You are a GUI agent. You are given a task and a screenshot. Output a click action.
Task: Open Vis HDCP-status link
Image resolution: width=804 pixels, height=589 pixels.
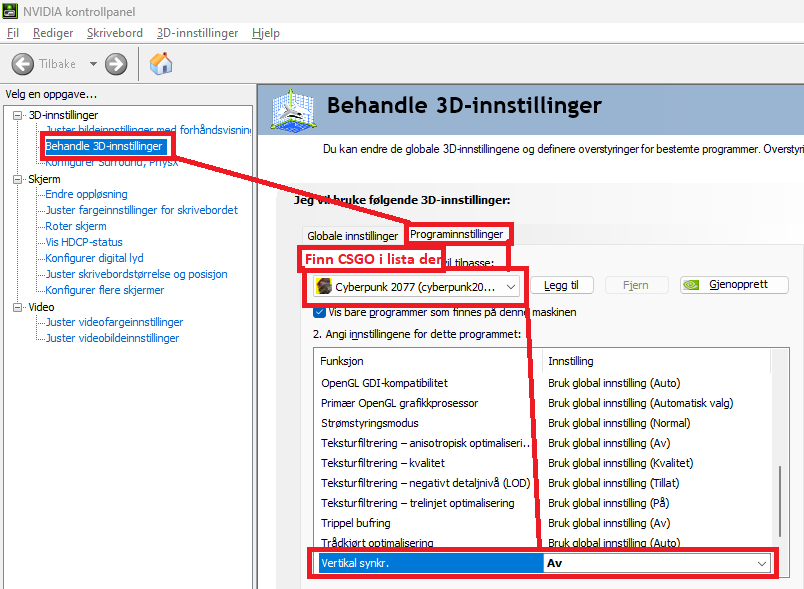point(84,242)
